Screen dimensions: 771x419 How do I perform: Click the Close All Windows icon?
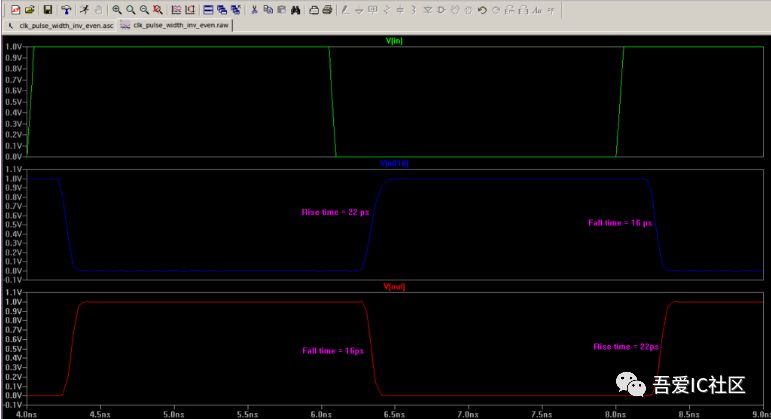236,9
